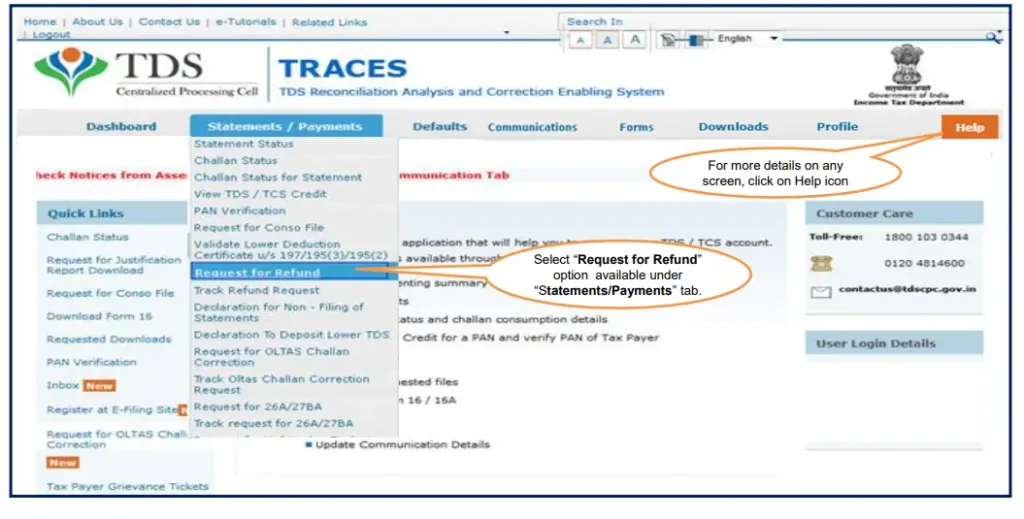Open the Communications tab
Image resolution: width=1024 pixels, height=519 pixels.
pyautogui.click(x=532, y=127)
